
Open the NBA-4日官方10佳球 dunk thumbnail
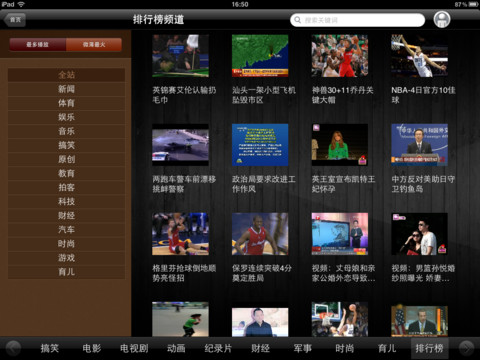click(419, 56)
